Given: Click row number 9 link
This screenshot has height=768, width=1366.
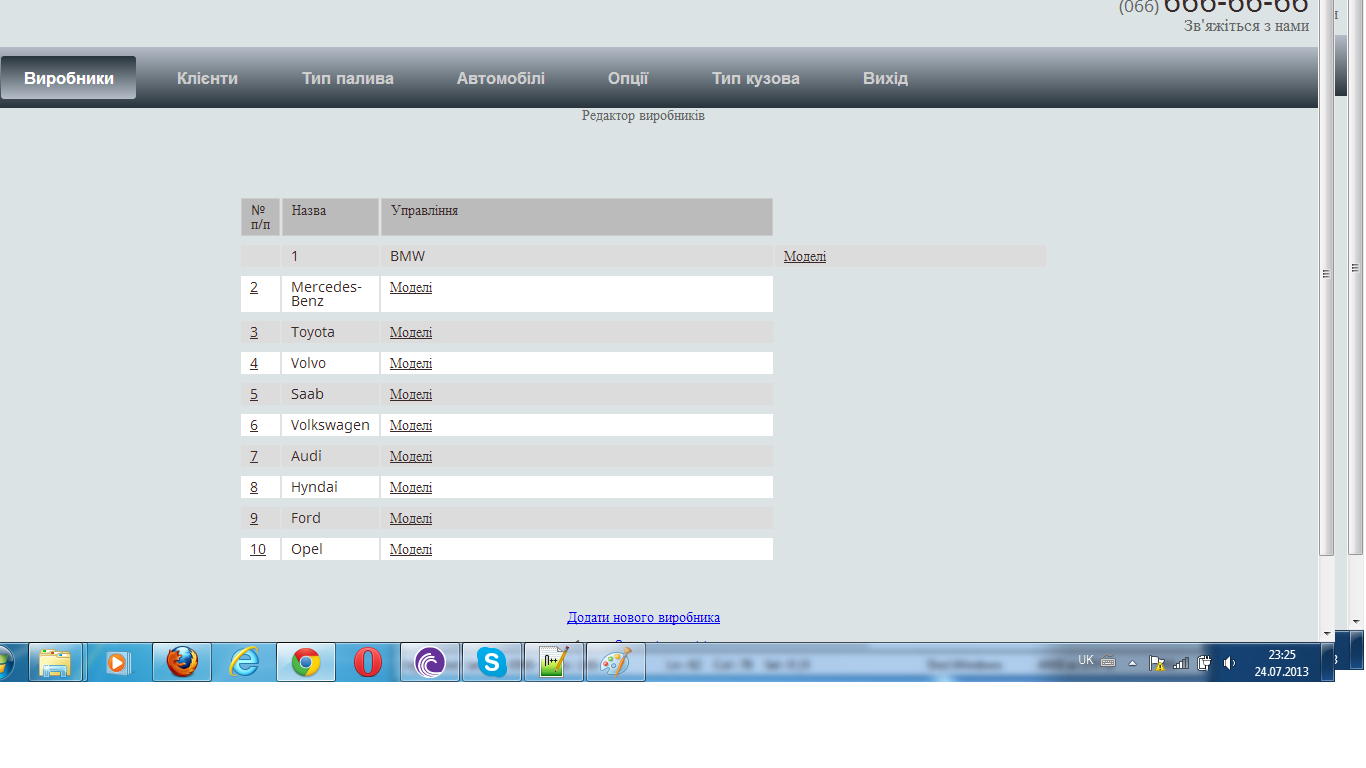Looking at the screenshot, I should (x=254, y=519).
